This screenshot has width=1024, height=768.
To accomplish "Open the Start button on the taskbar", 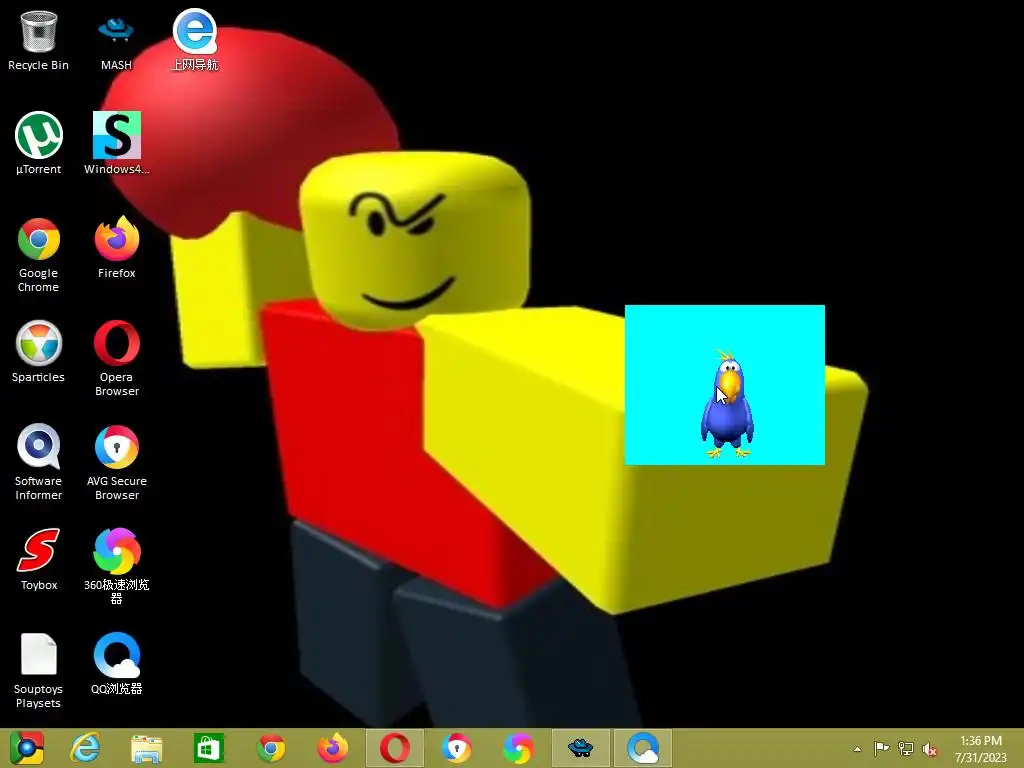I will 27,748.
